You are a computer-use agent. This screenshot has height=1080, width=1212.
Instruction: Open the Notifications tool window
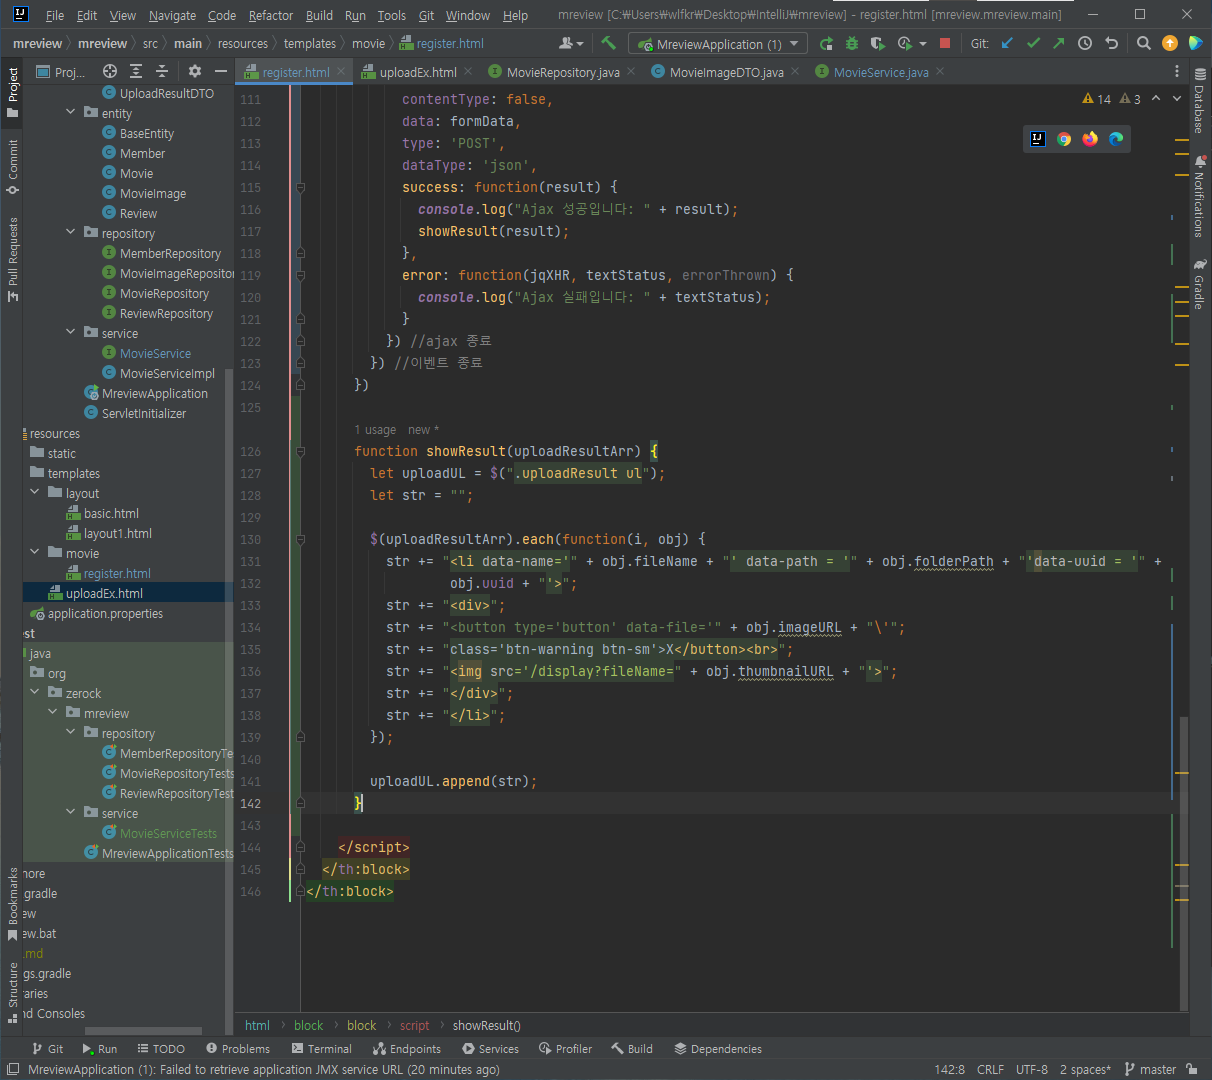(x=1199, y=196)
